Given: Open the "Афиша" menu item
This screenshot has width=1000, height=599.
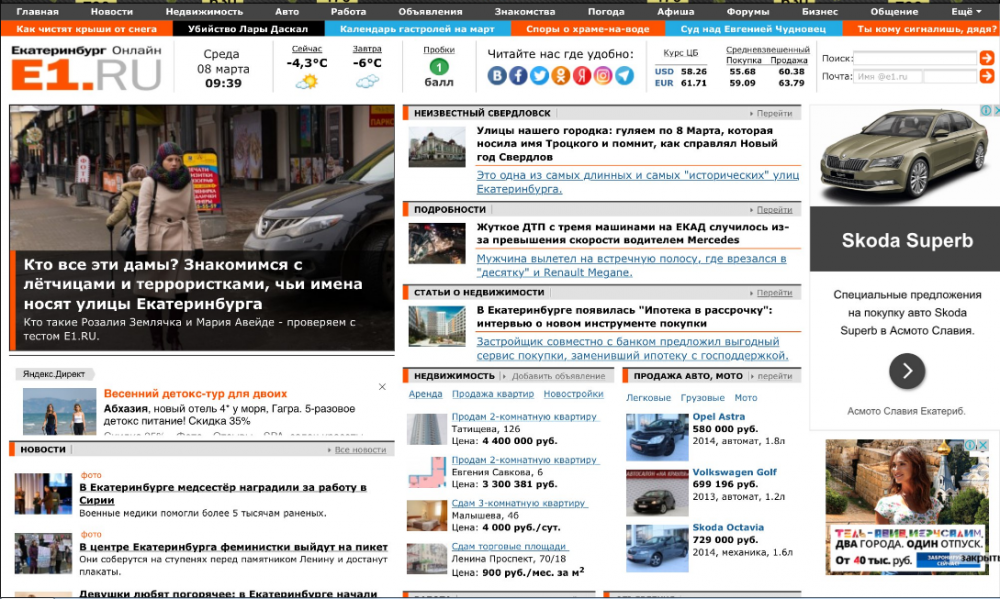Looking at the screenshot, I should pyautogui.click(x=675, y=11).
